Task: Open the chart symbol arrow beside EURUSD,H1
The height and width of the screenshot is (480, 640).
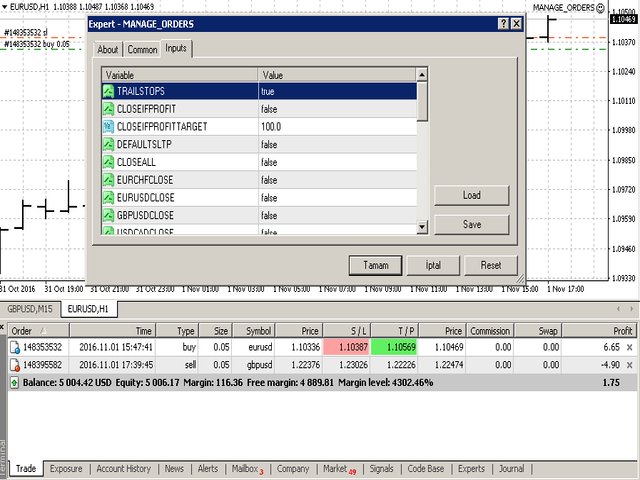Action: pos(4,7)
